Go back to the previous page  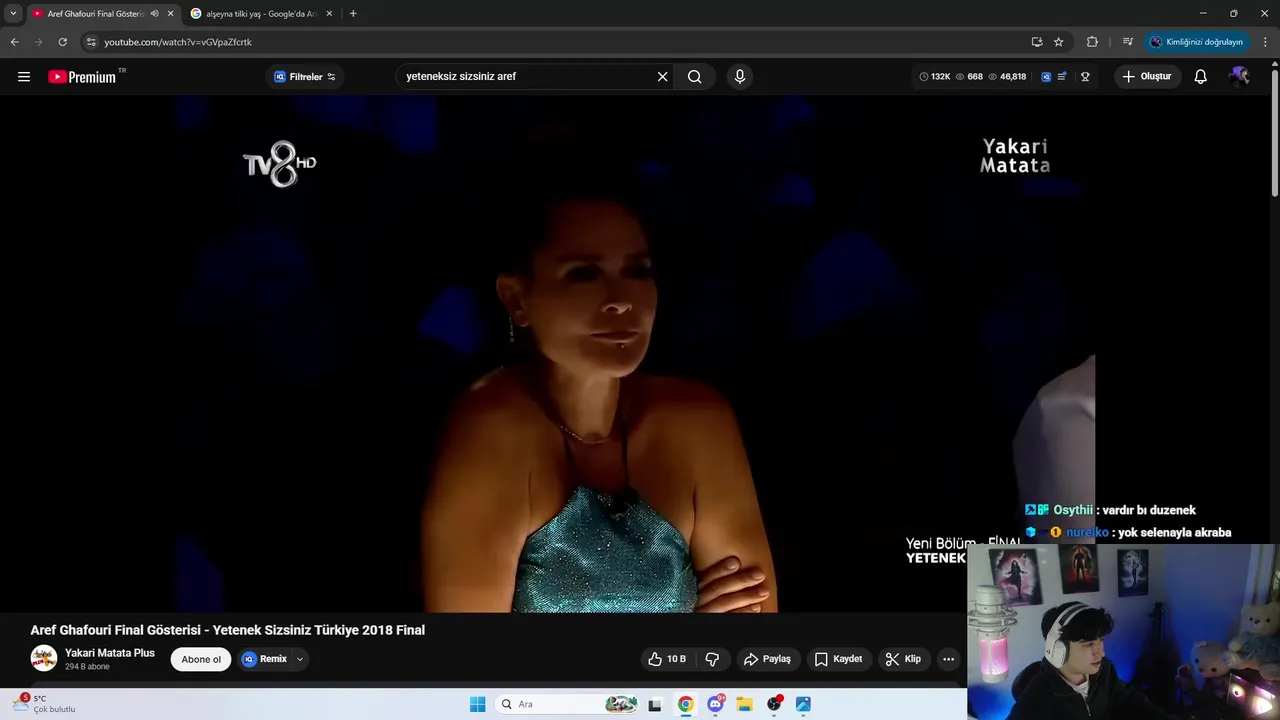(14, 42)
